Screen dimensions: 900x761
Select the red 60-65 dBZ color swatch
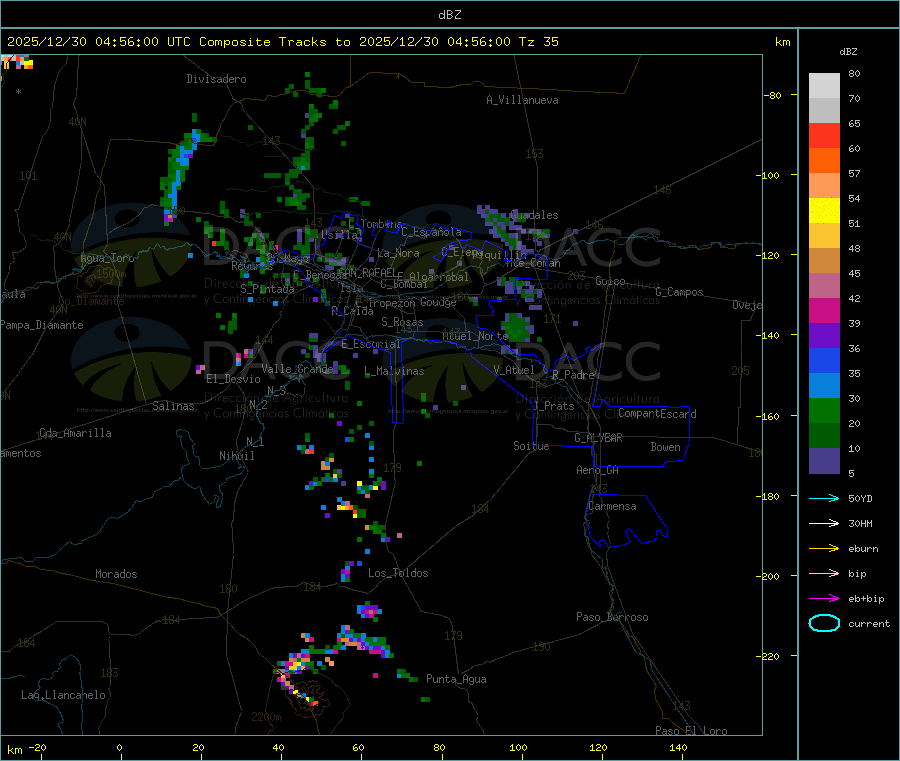pos(824,135)
